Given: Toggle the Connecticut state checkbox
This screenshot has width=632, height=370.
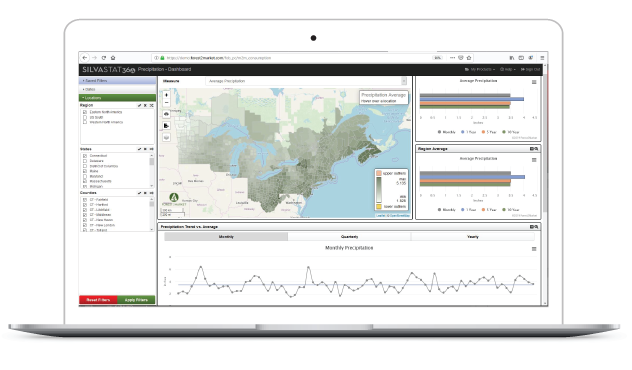Looking at the screenshot, I should [85, 156].
